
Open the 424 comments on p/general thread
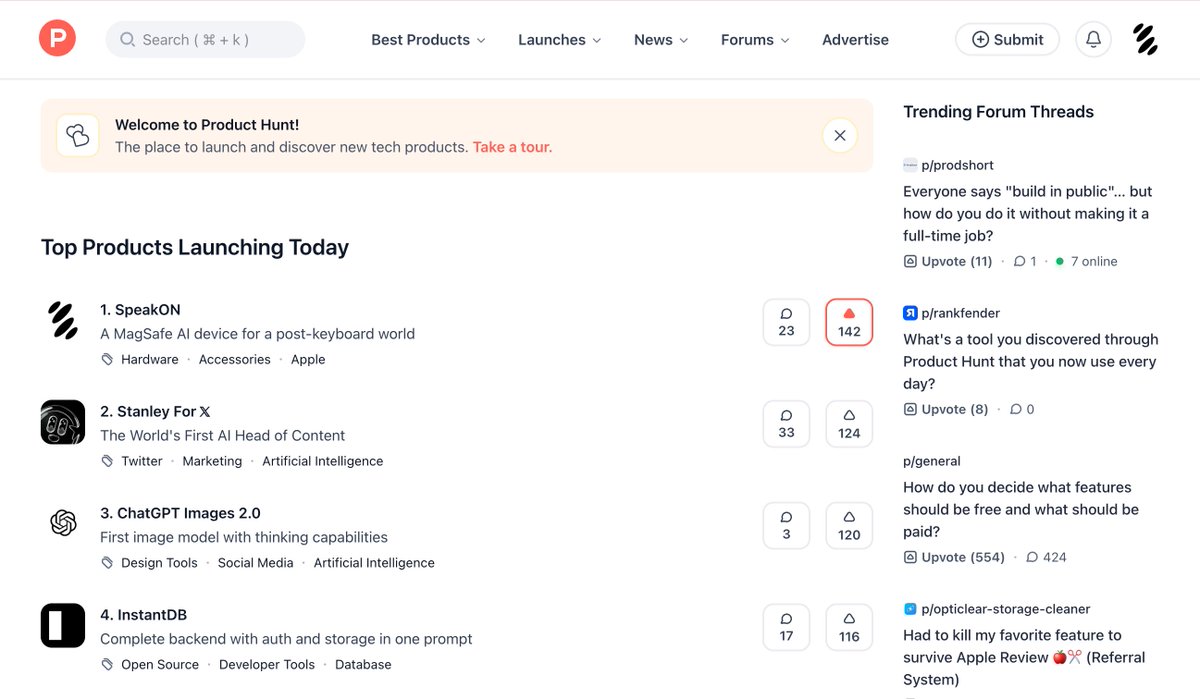pyautogui.click(x=1047, y=557)
